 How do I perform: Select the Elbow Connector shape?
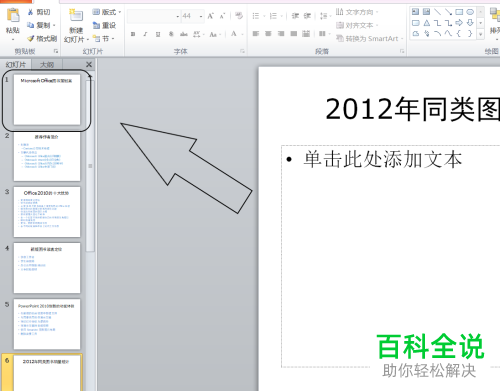tap(437, 23)
